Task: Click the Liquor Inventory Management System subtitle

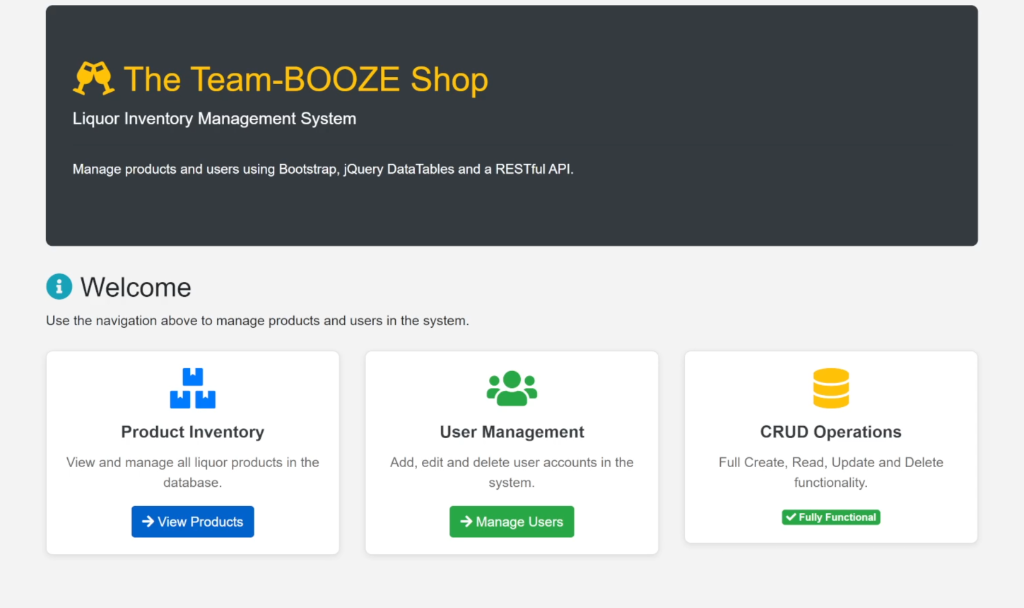Action: (214, 118)
